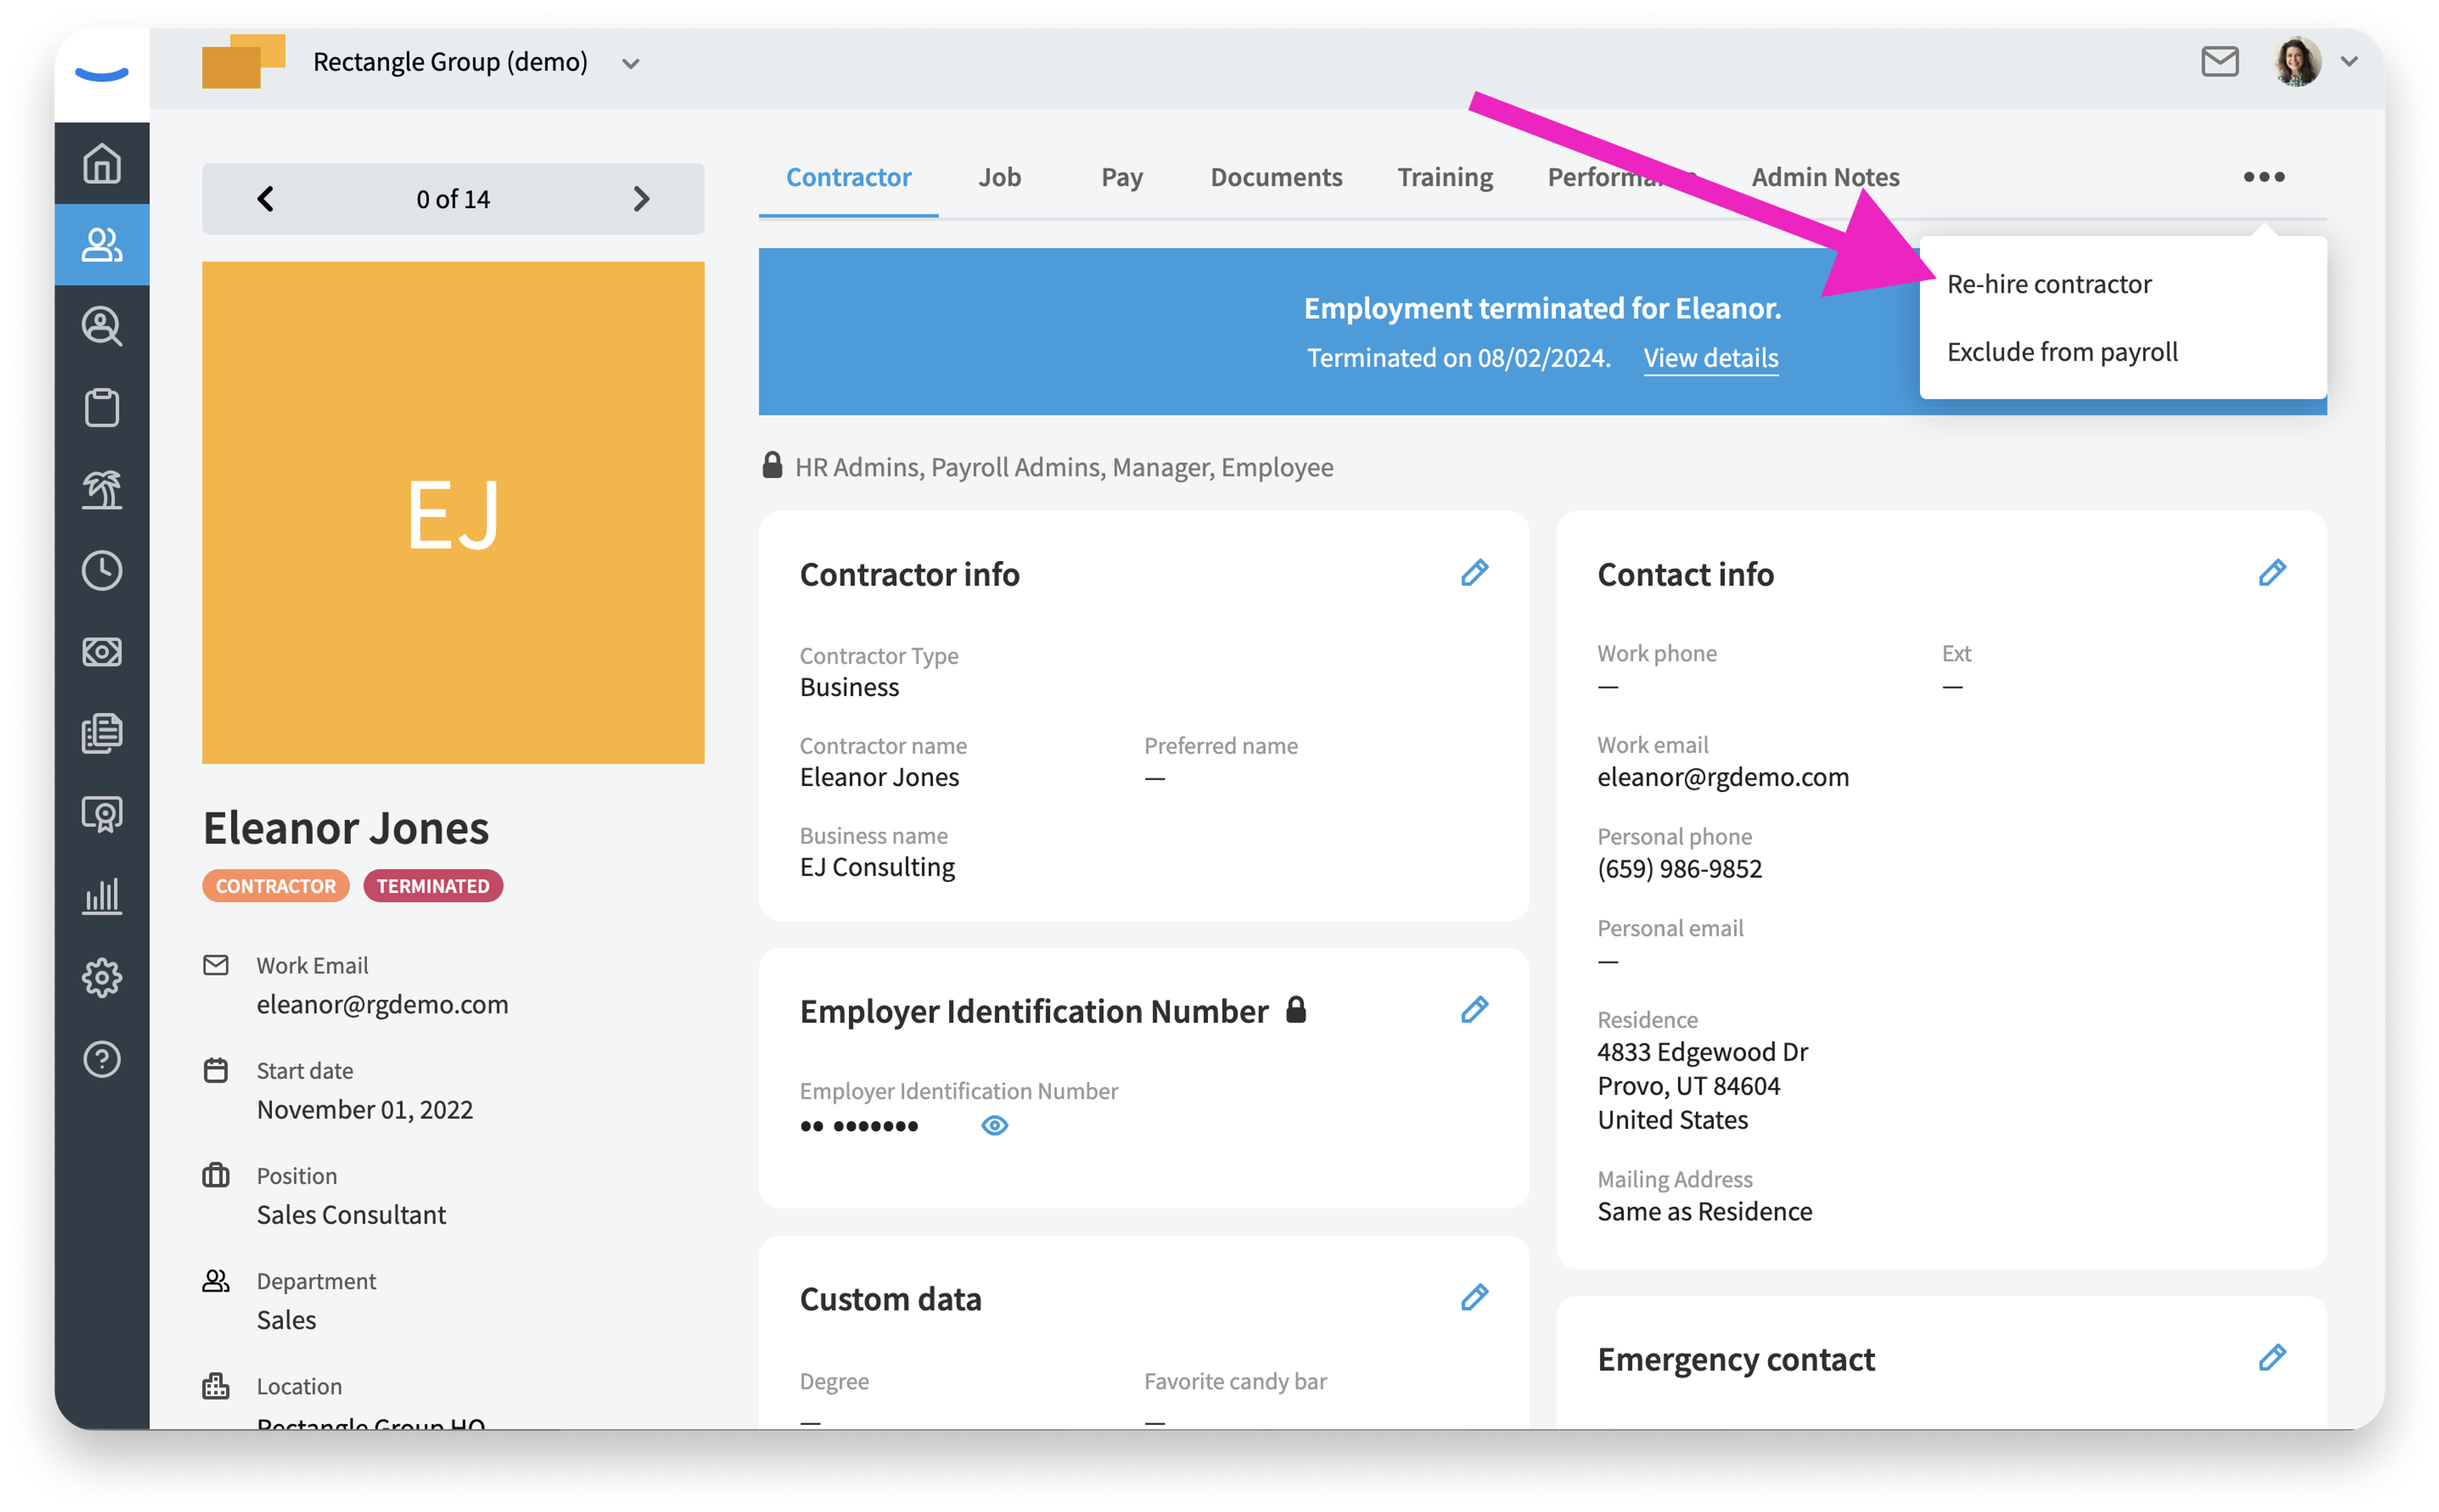Reveal the masked Employer Identification Number
The width and height of the screenshot is (2439, 1512).
coord(994,1125)
